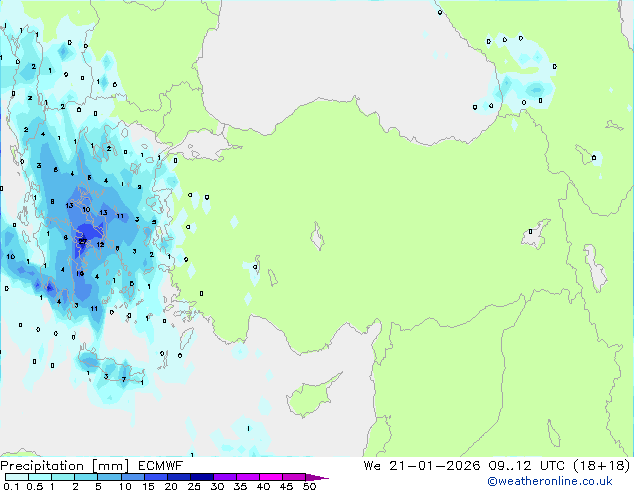
Task: Click the '16' precipitation value on map
Action: click(x=80, y=274)
